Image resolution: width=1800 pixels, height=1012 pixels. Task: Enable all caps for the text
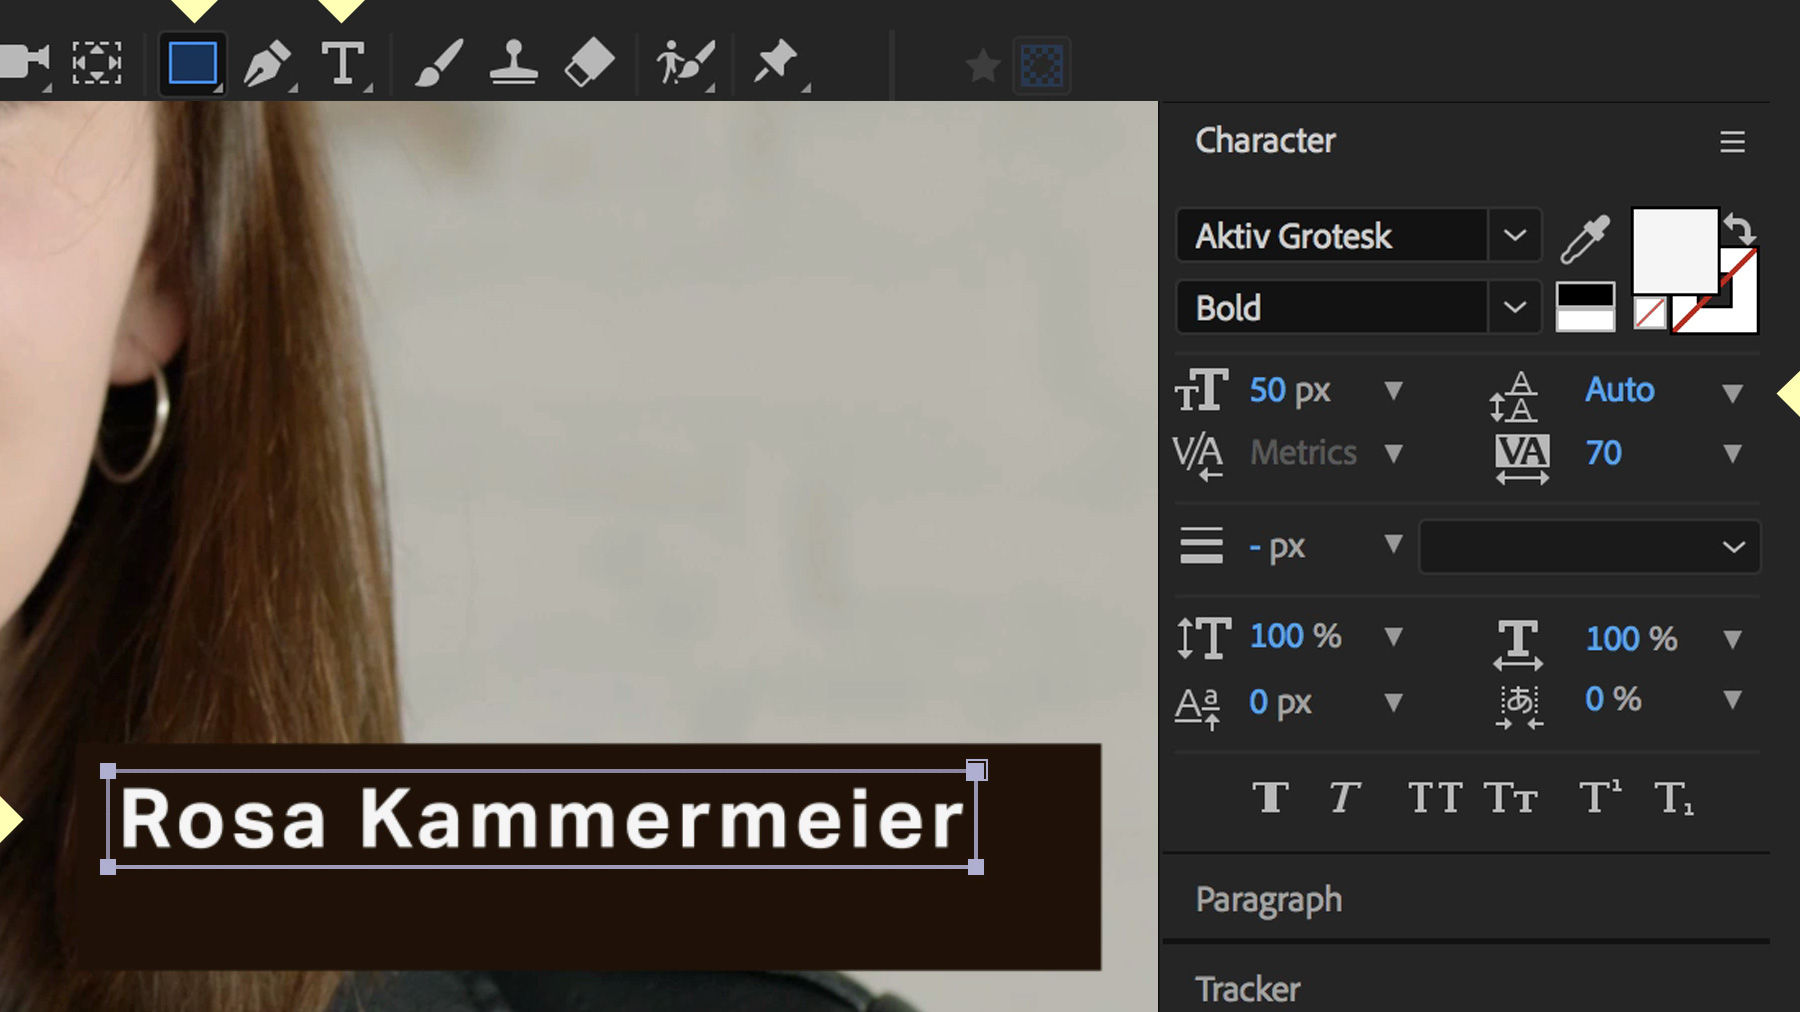[x=1434, y=797]
